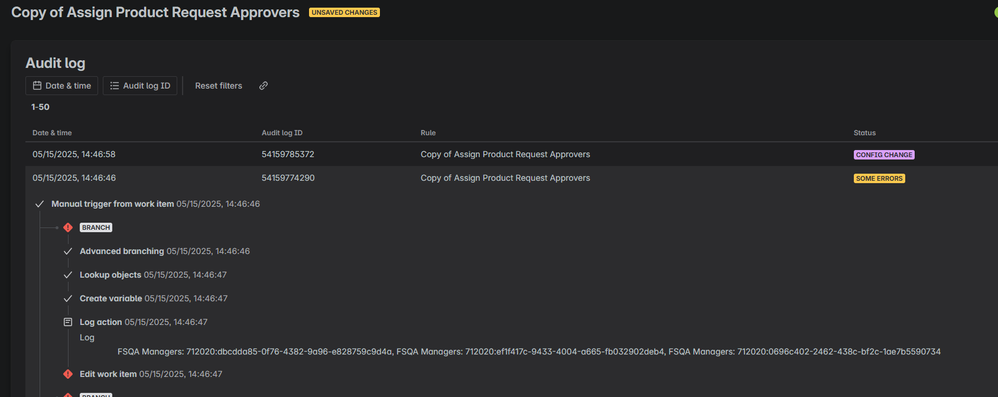The image size is (998, 397).
Task: Click the 05/15/2025, 14:46:46 row timestamp
Action: (74, 178)
